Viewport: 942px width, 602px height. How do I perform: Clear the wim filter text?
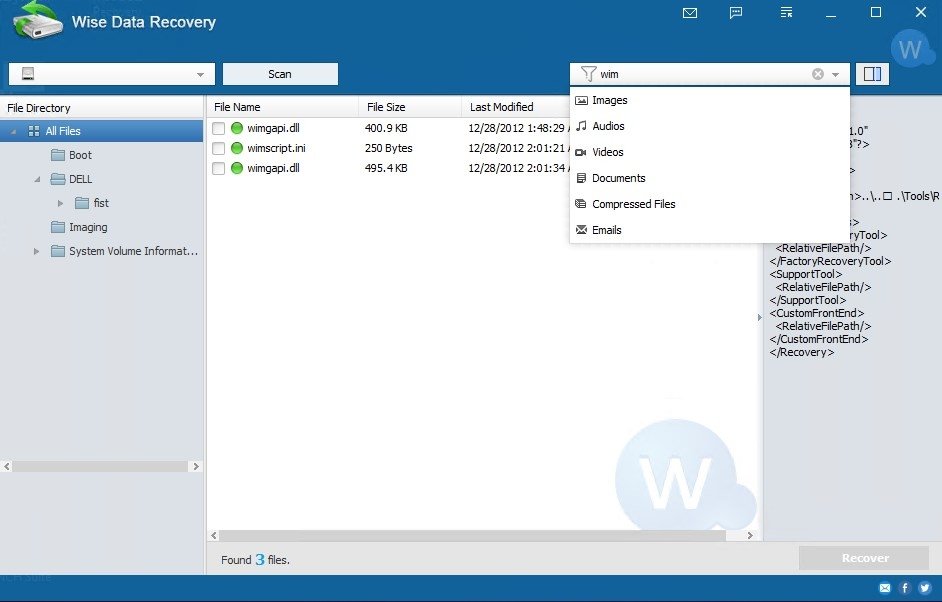pyautogui.click(x=818, y=74)
